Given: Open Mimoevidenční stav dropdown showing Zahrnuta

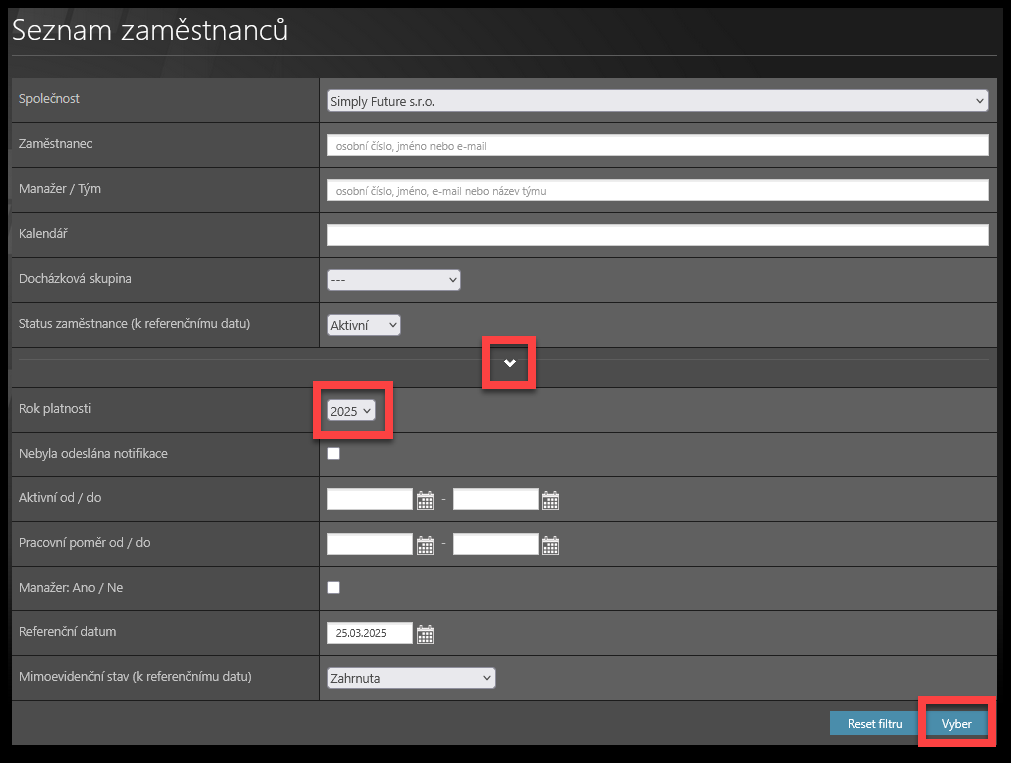Looking at the screenshot, I should [x=411, y=679].
